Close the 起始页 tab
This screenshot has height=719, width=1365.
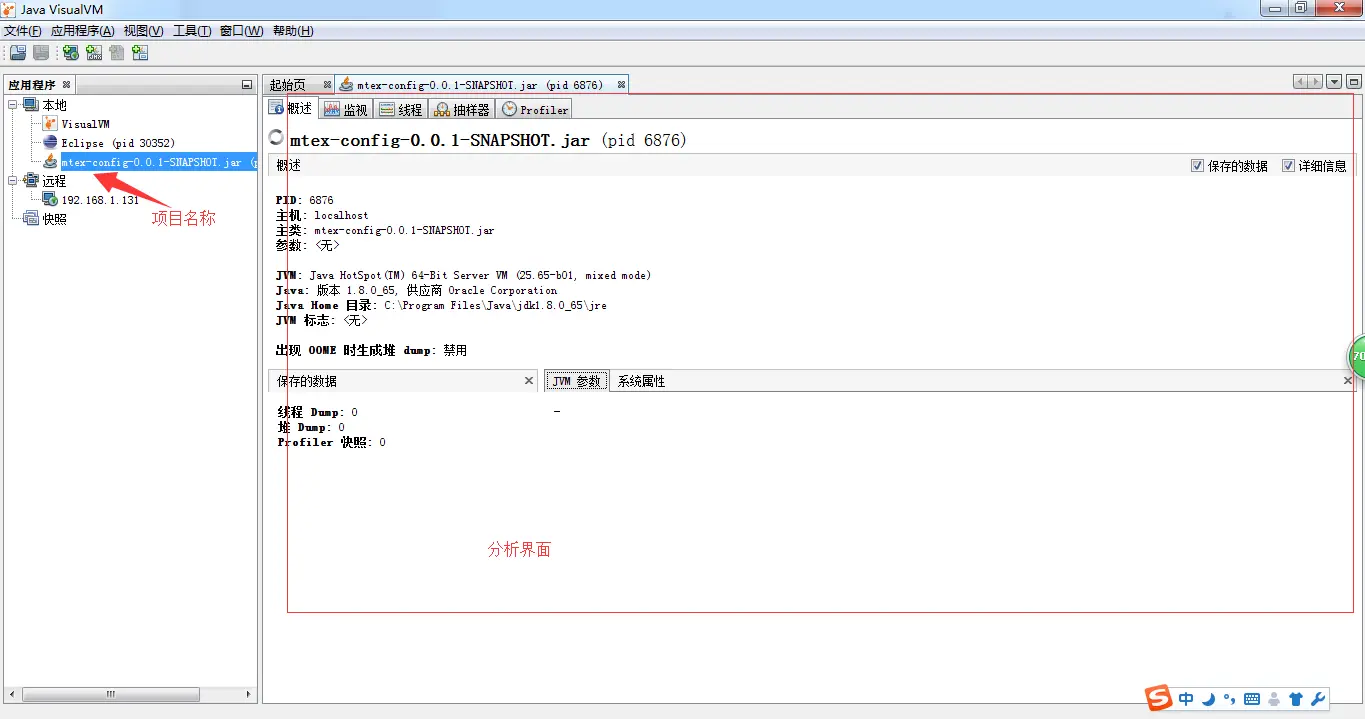327,85
